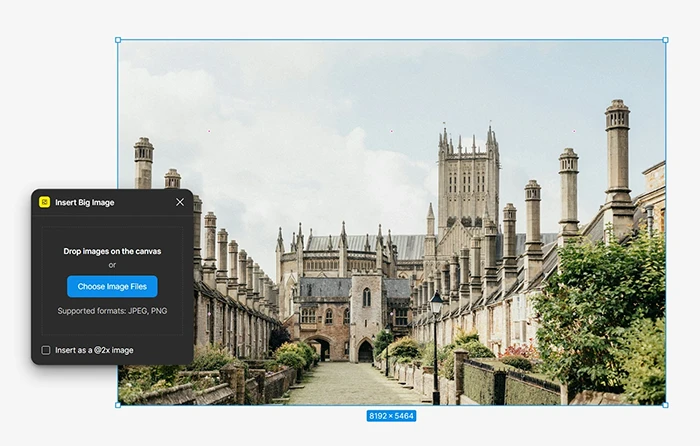Close the Insert Big Image dialog

(x=180, y=202)
